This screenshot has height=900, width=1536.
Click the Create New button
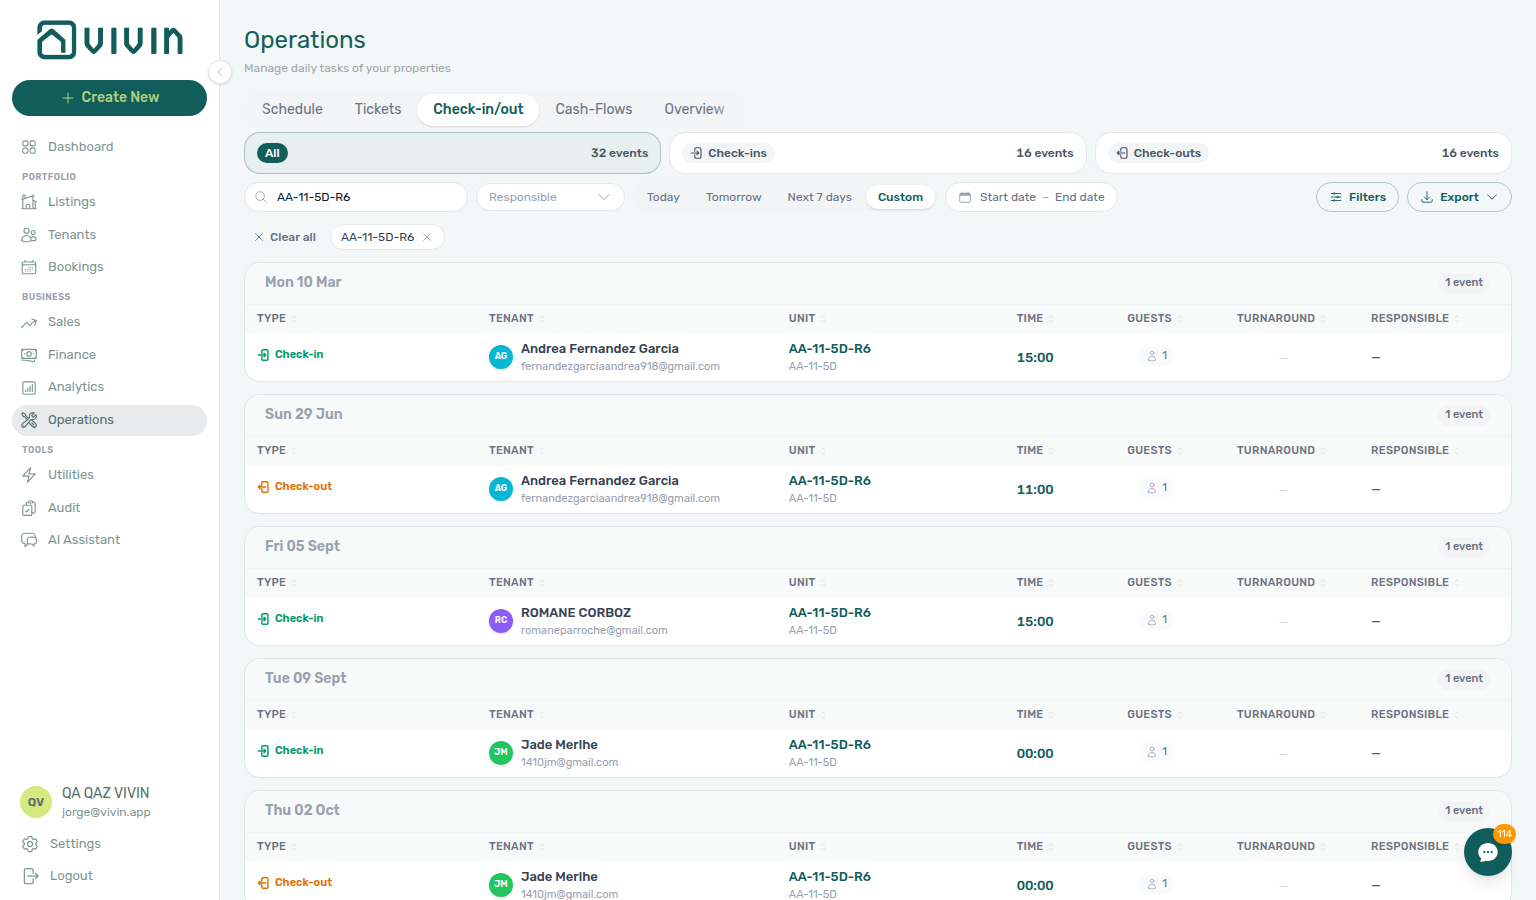pyautogui.click(x=109, y=98)
